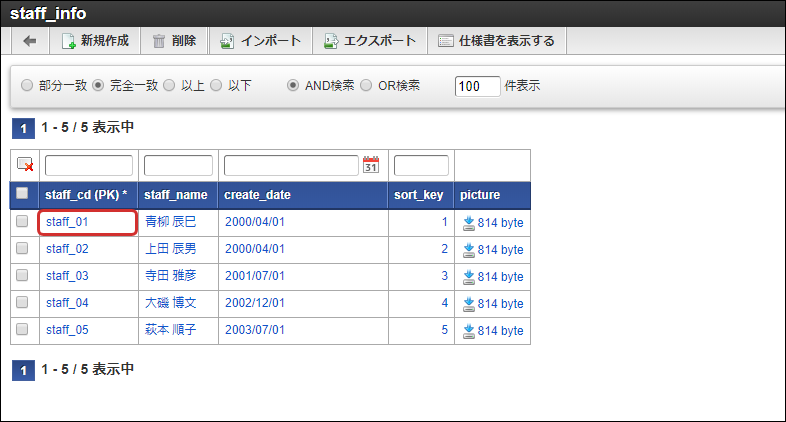Open the エクスポート export function
Viewport: 786px width, 422px height.
click(x=369, y=41)
